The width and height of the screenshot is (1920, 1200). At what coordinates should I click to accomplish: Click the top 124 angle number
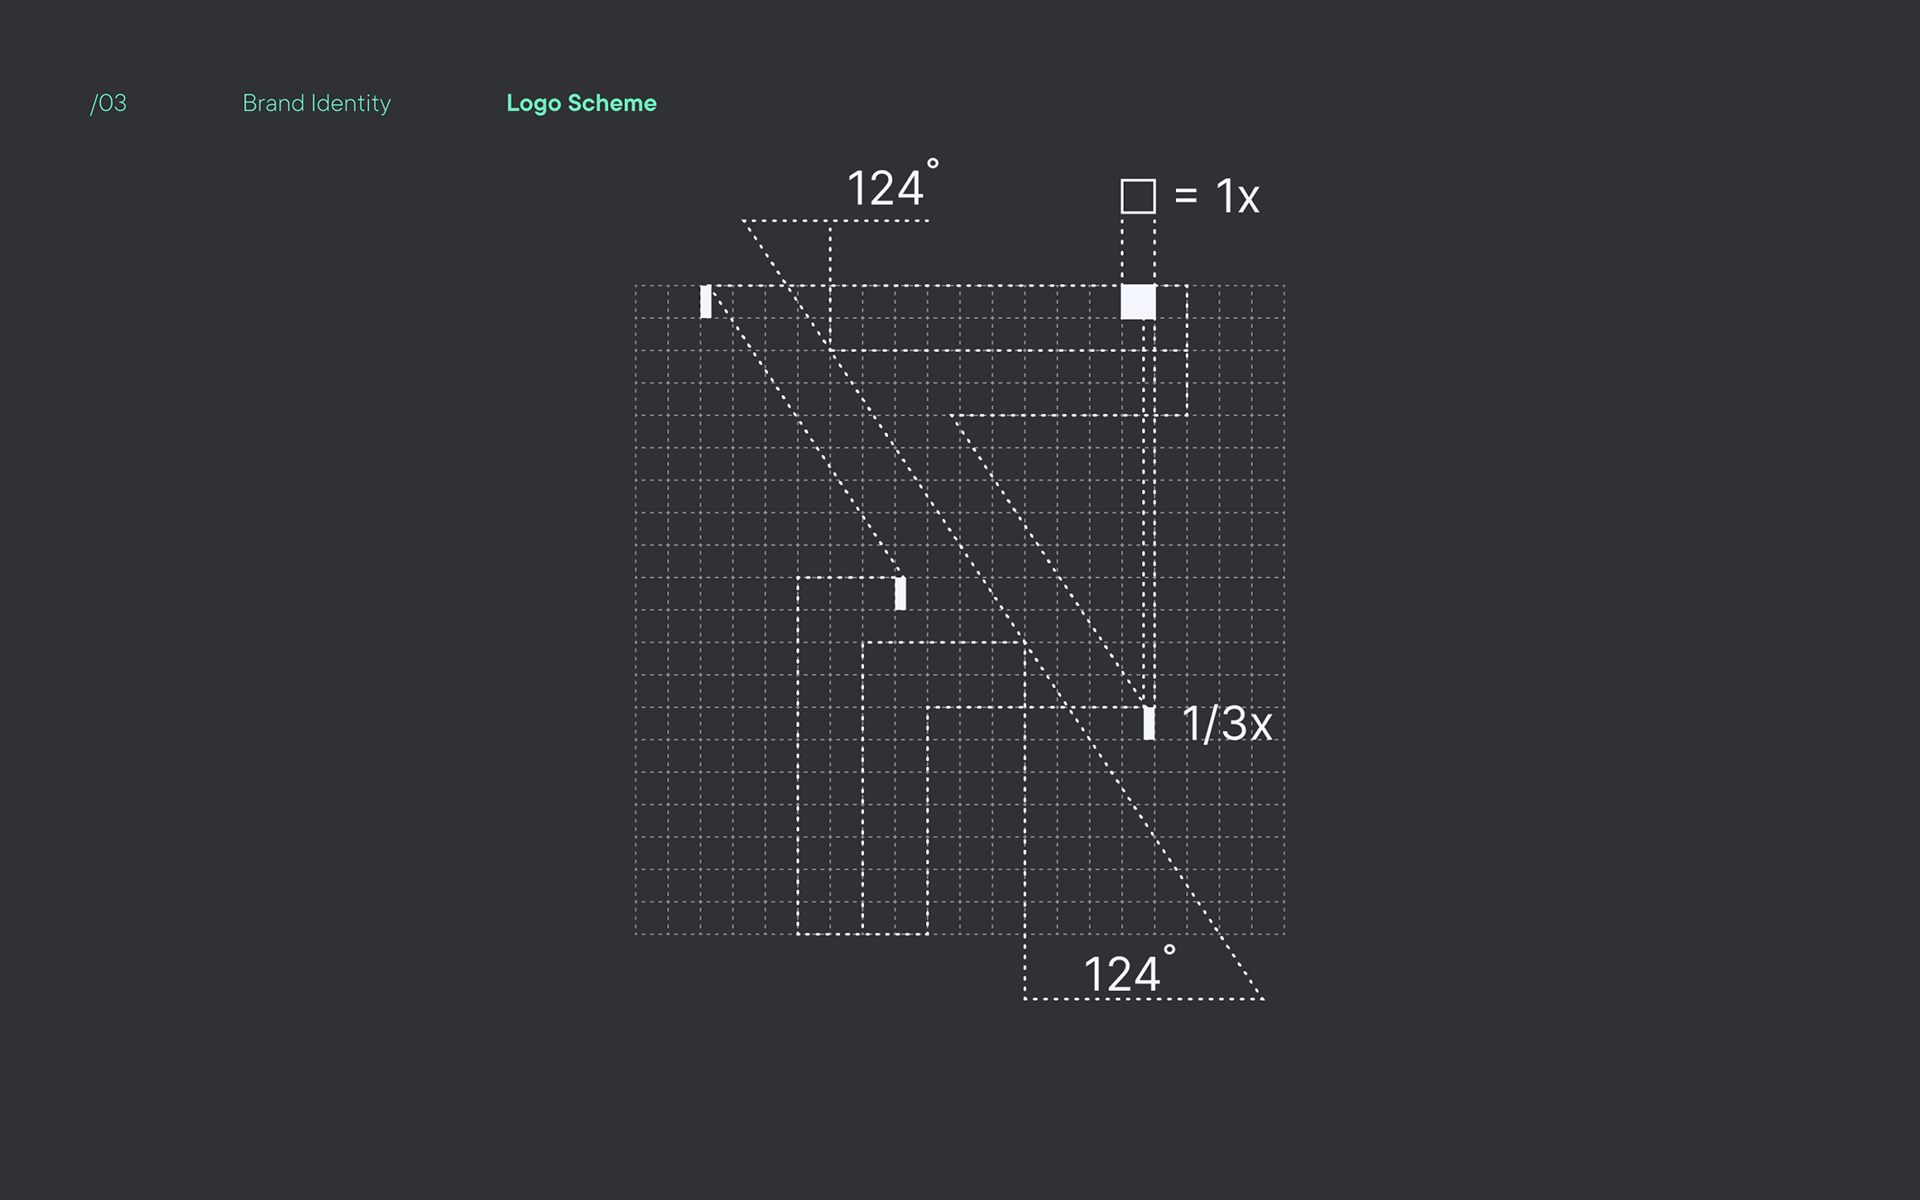(884, 189)
